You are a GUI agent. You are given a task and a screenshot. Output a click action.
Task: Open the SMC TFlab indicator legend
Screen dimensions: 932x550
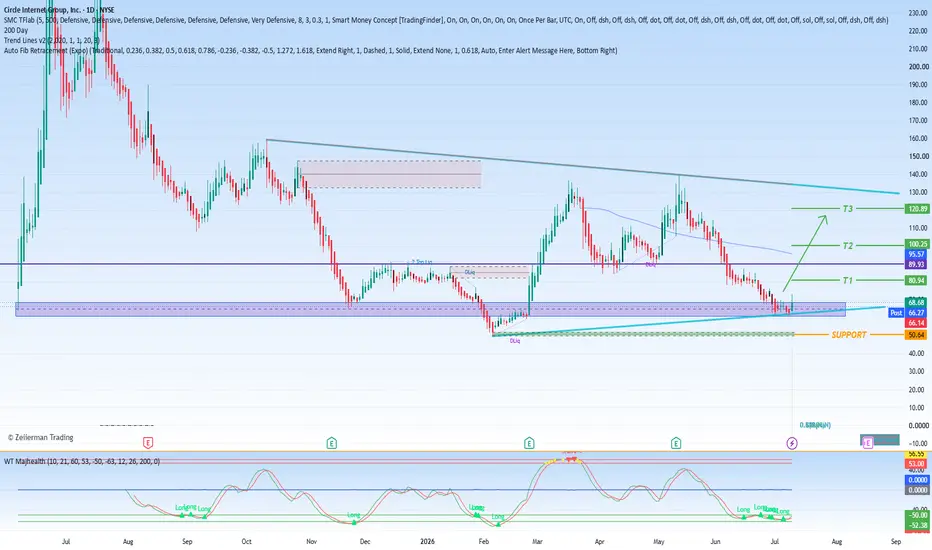point(446,20)
